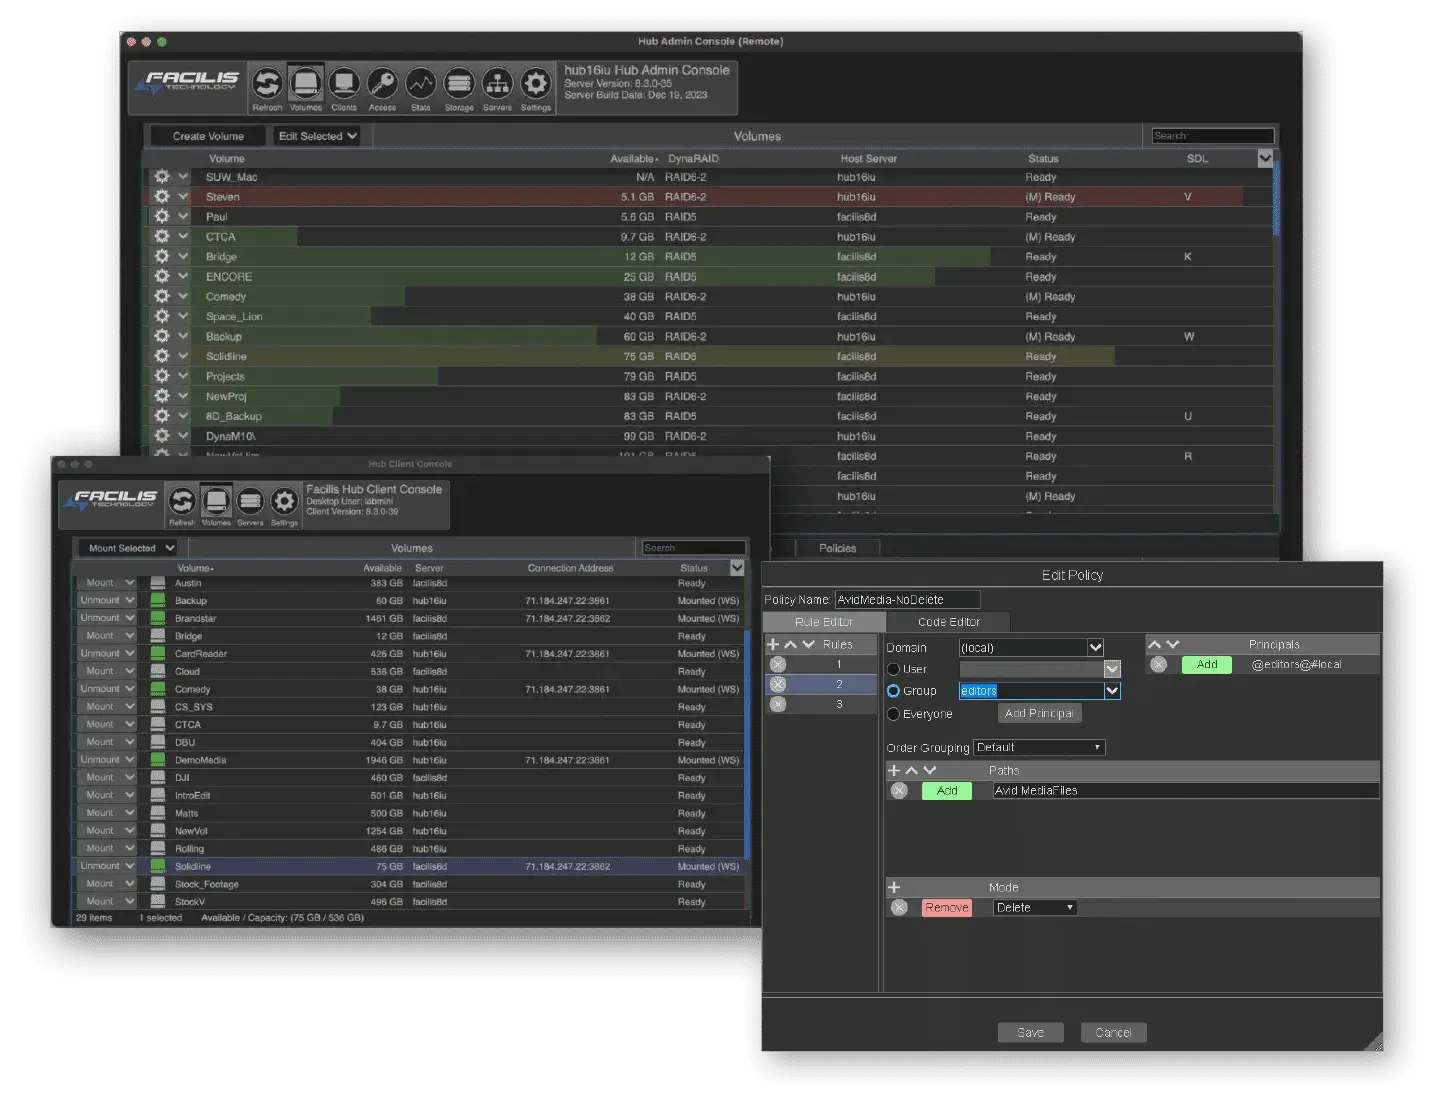Select the User radio button
1437x1096 pixels.
(894, 669)
